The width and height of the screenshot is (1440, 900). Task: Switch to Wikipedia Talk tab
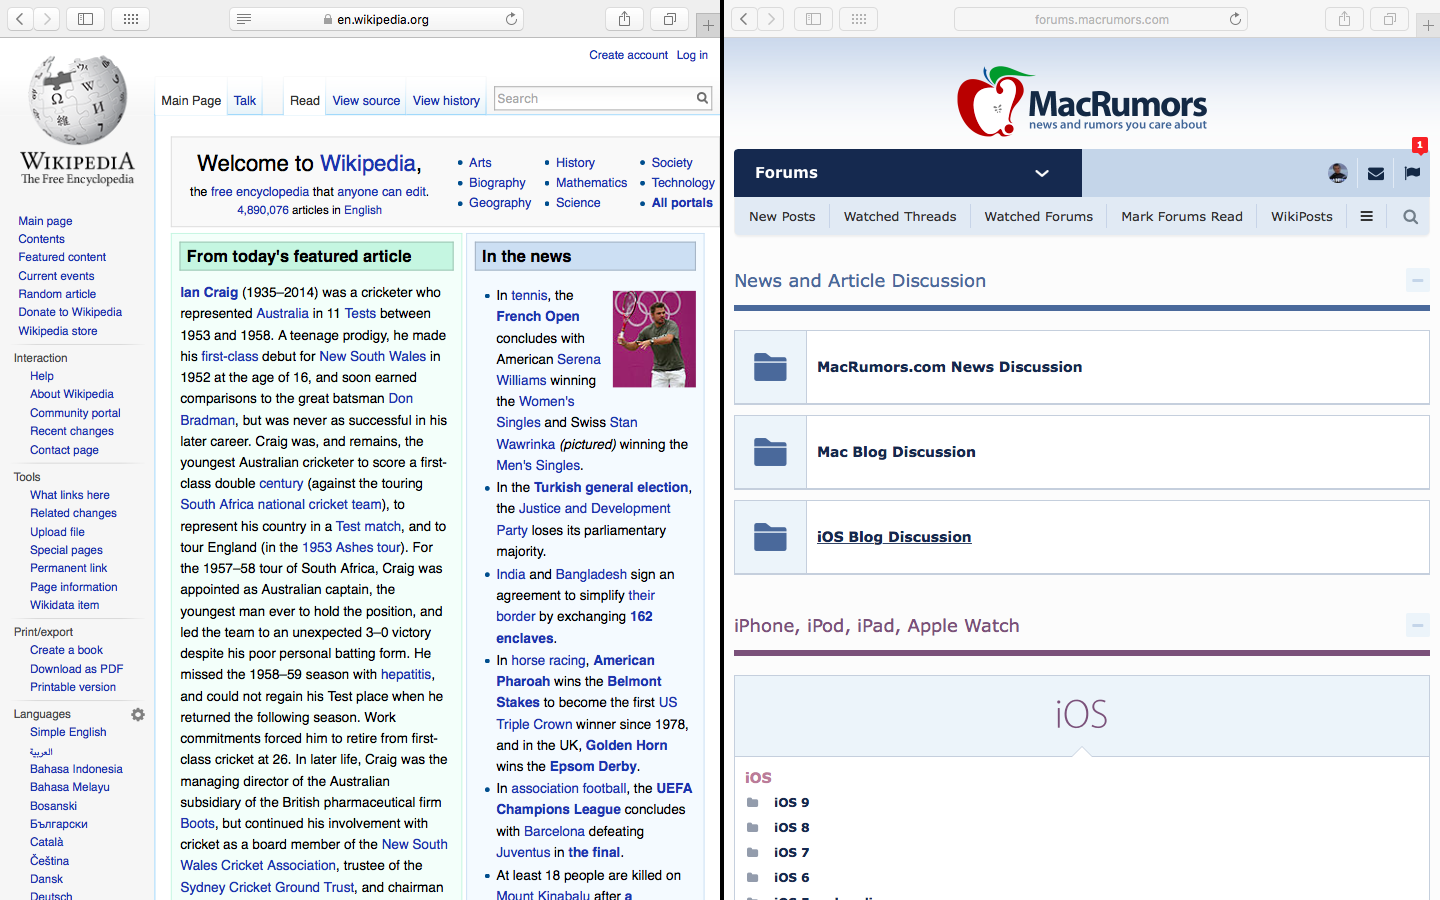point(245,100)
